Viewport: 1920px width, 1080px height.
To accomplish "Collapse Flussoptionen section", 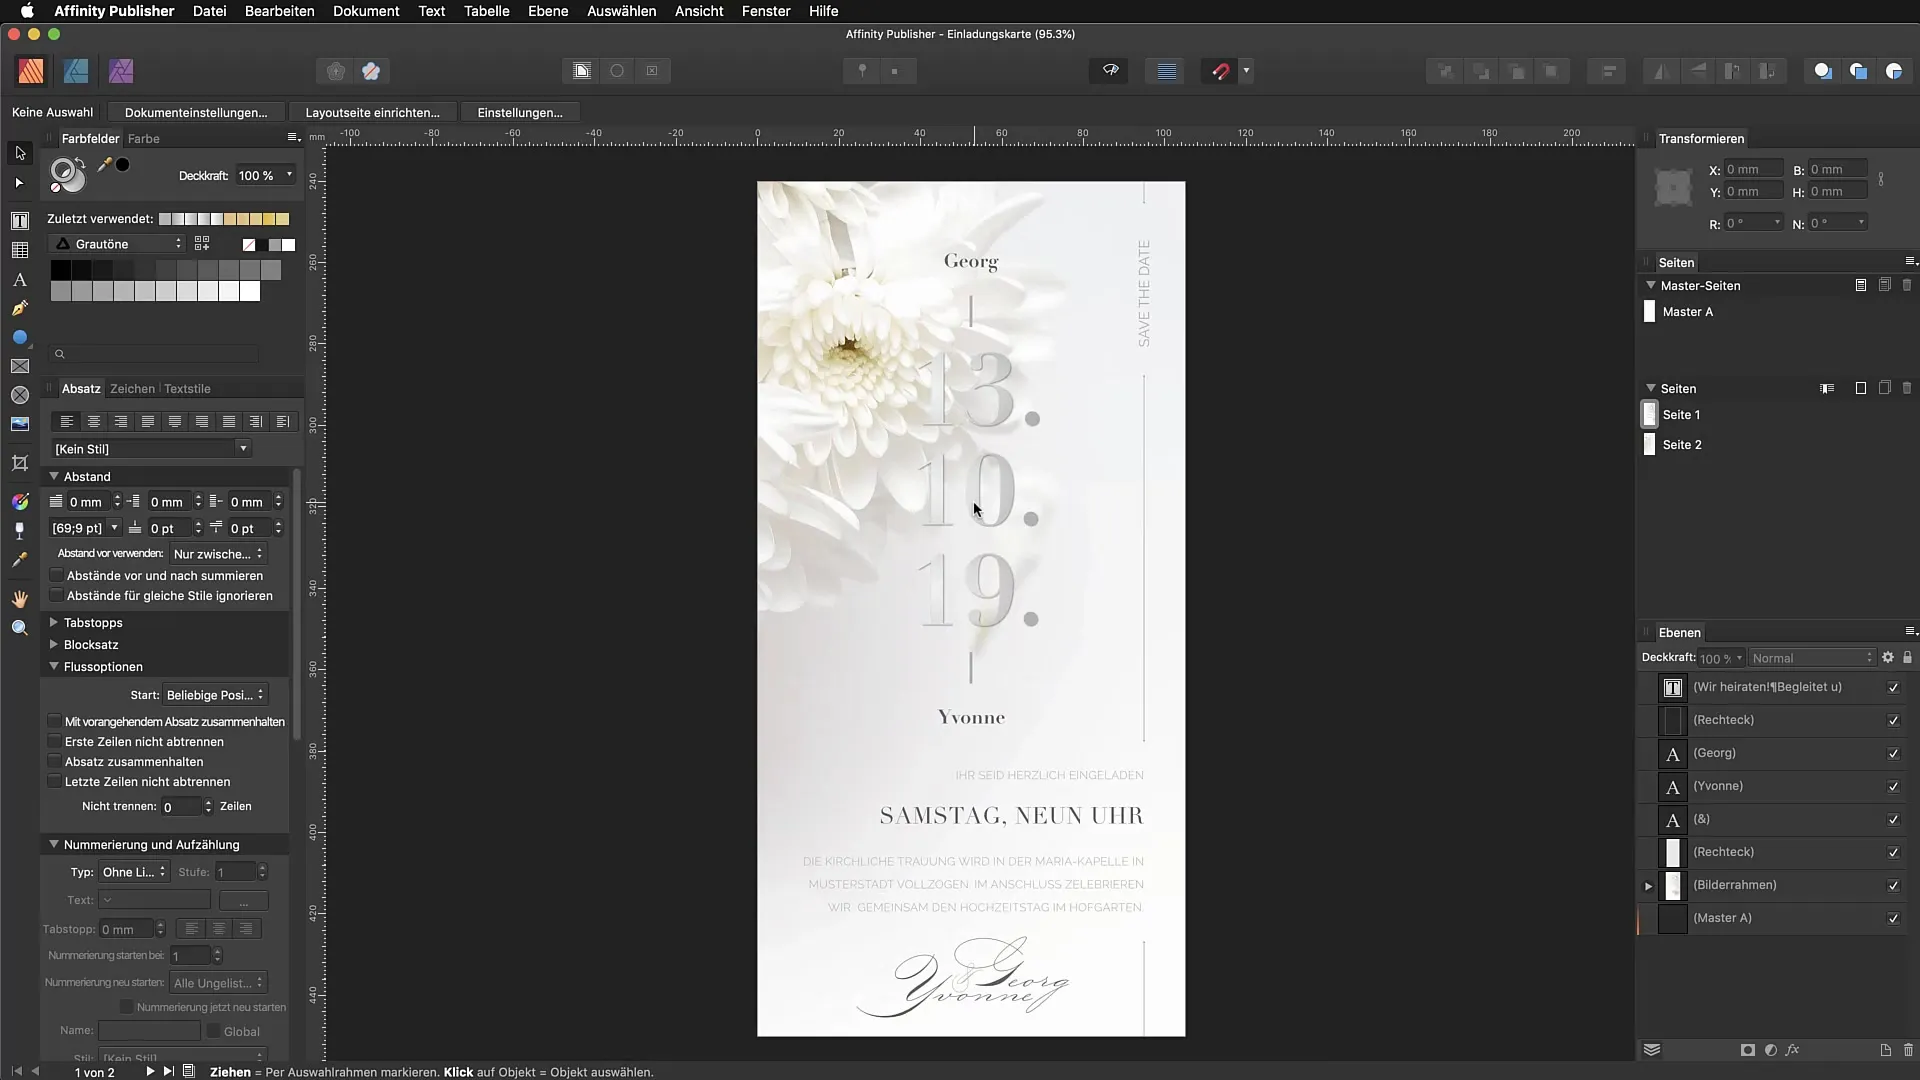I will click(54, 667).
